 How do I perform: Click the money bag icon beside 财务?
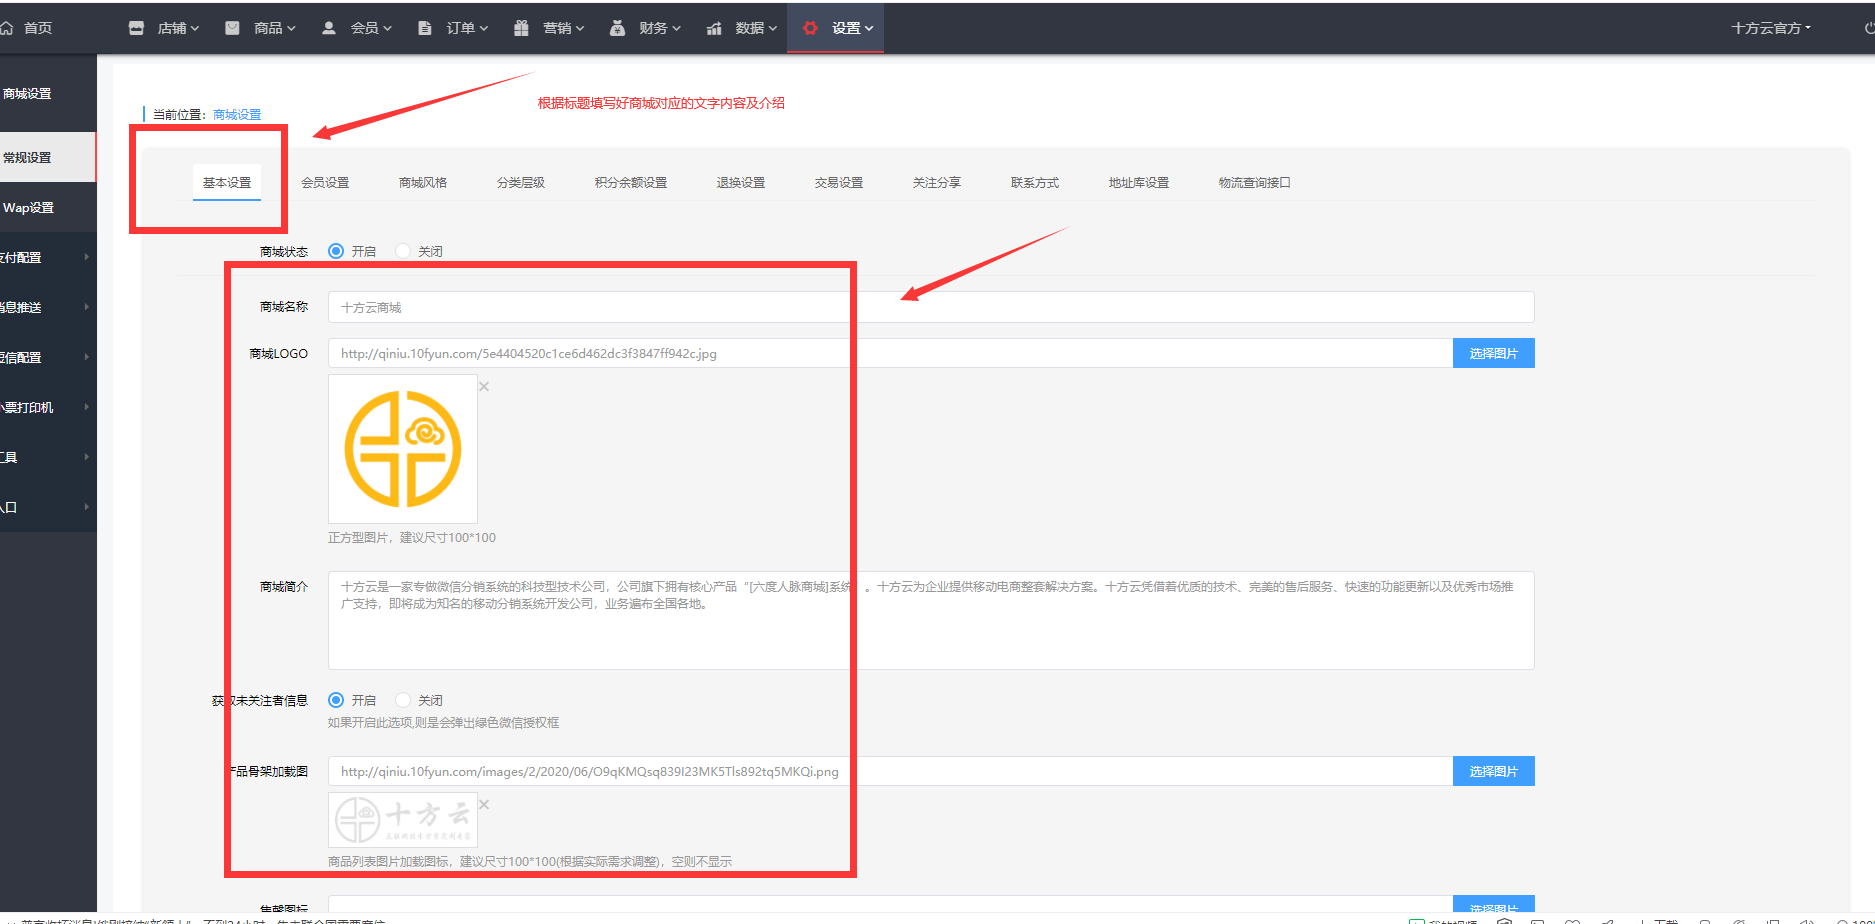[617, 28]
